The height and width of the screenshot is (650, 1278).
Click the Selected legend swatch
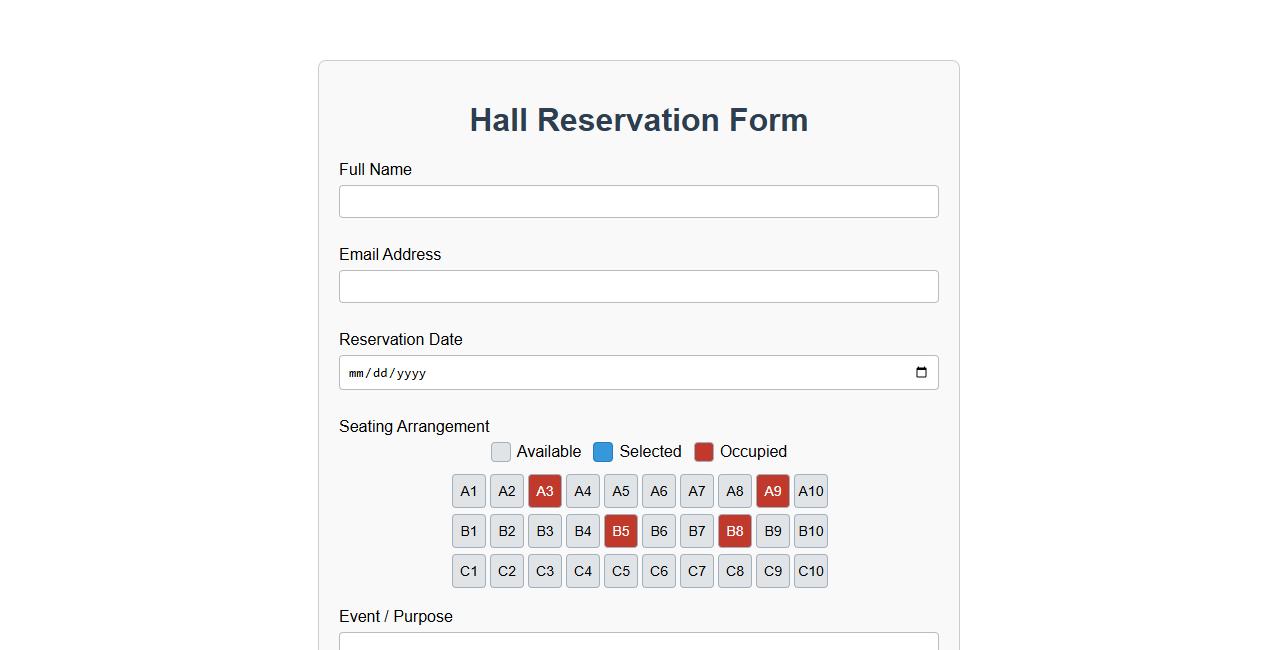602,451
